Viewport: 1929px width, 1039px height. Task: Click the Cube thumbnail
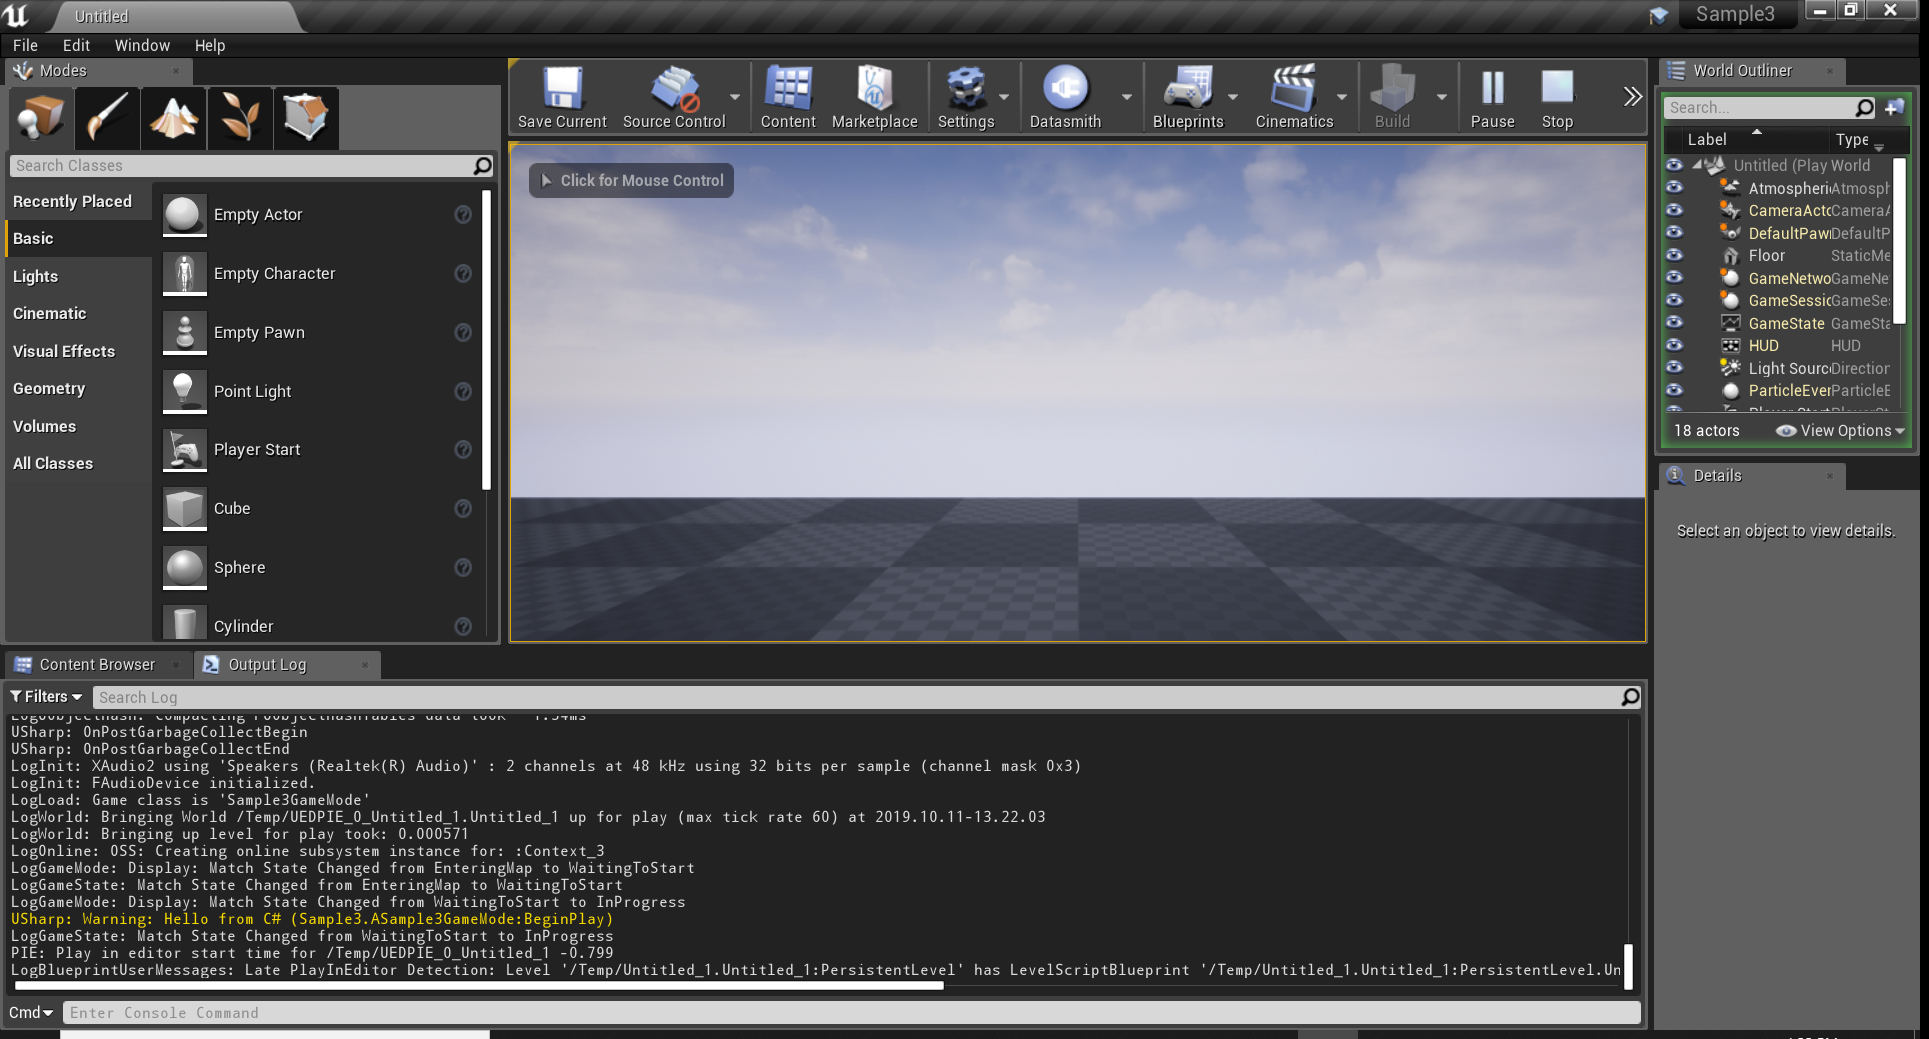pyautogui.click(x=185, y=509)
